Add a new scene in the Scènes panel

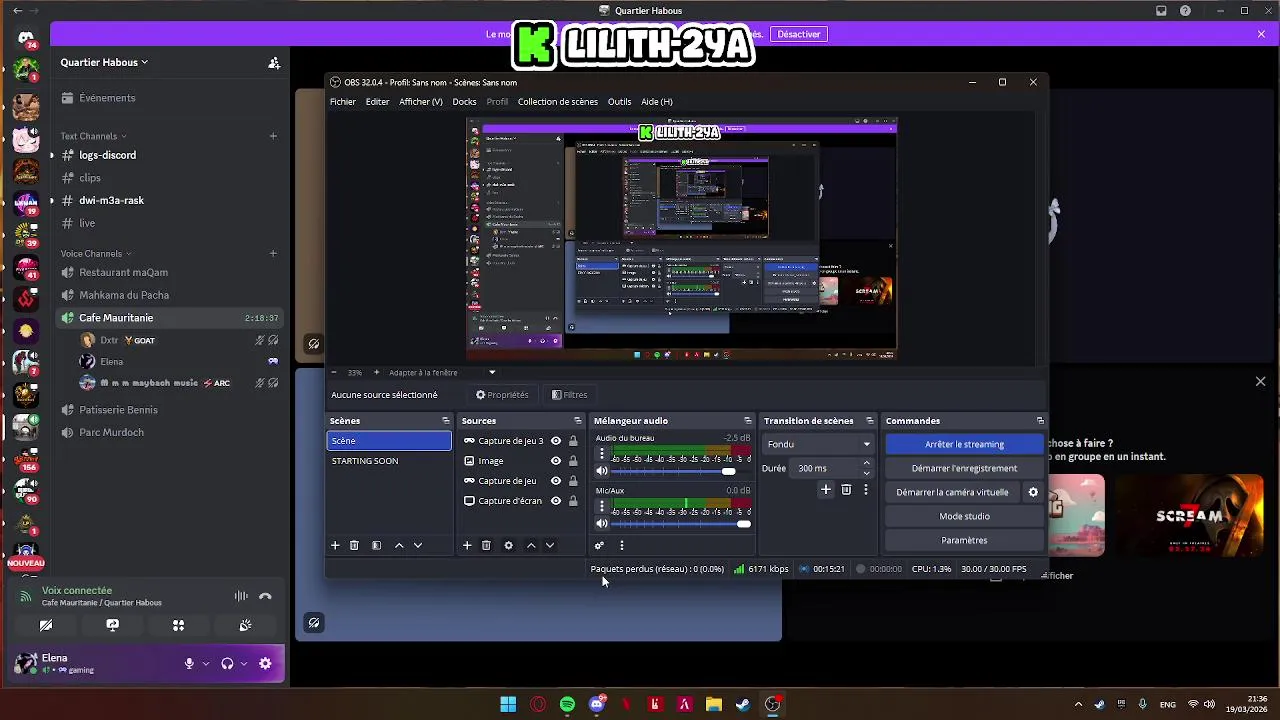[x=335, y=545]
